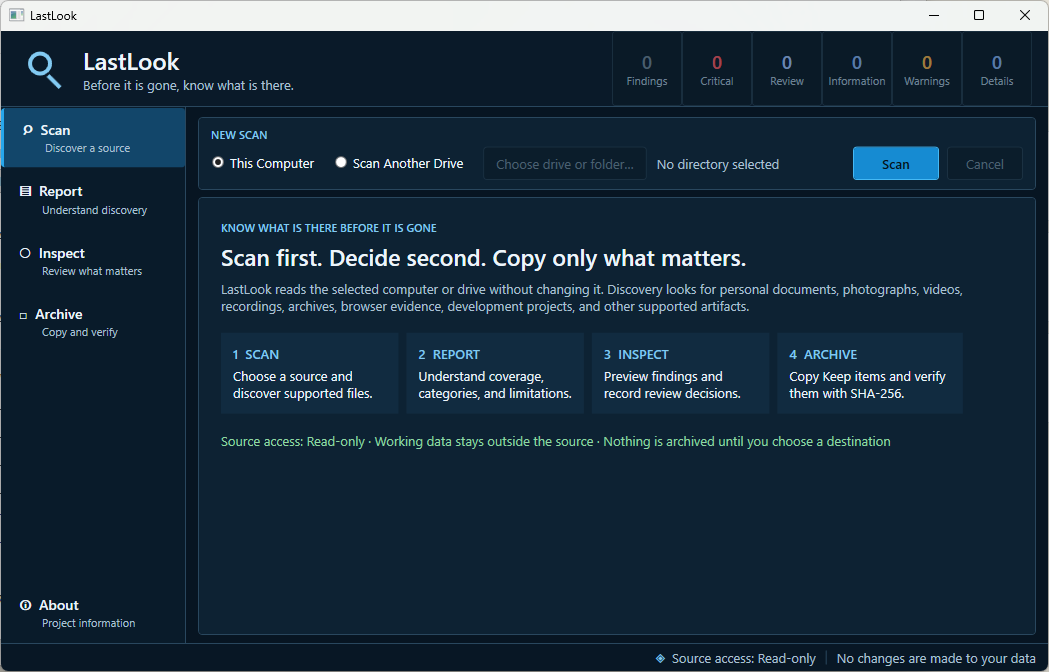
Task: Switch to the Report section
Action: coord(94,199)
